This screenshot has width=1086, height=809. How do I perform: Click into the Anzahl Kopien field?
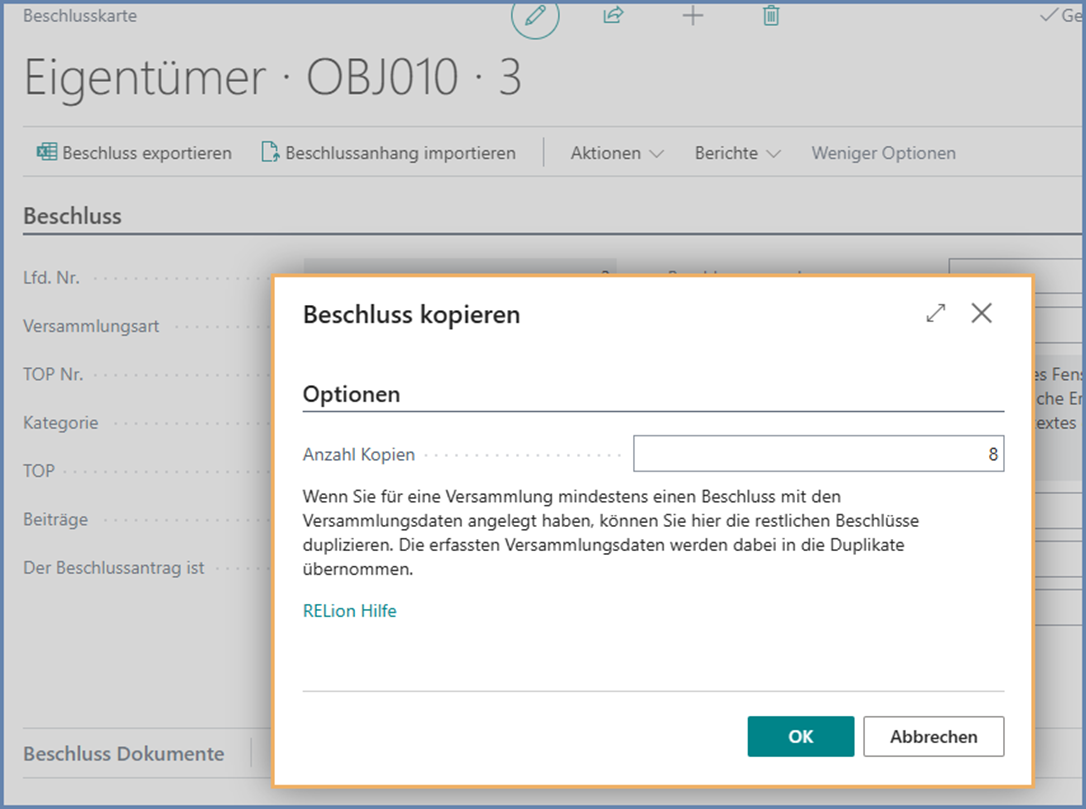pos(818,454)
